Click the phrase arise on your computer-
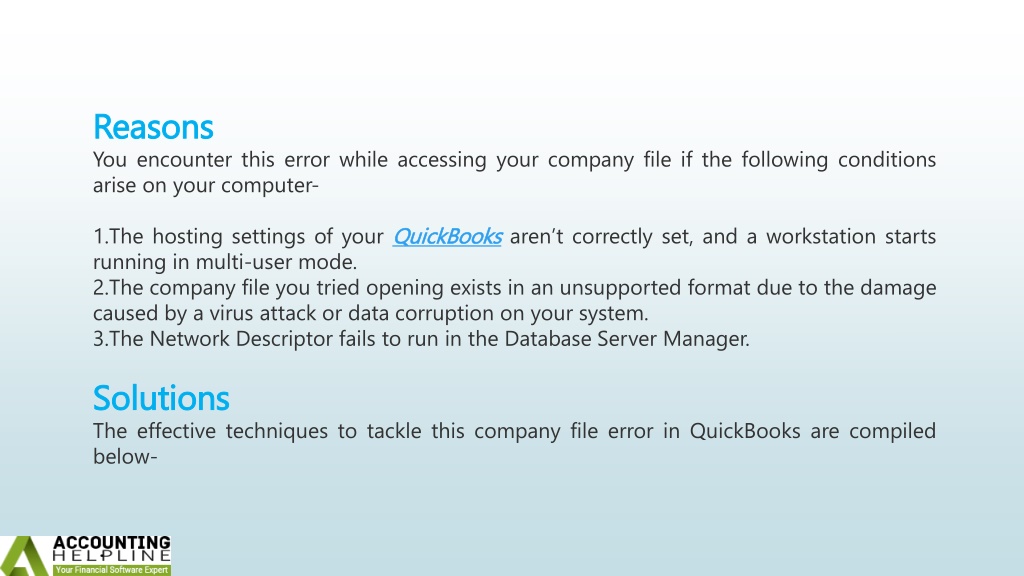The height and width of the screenshot is (576, 1024). tap(206, 185)
